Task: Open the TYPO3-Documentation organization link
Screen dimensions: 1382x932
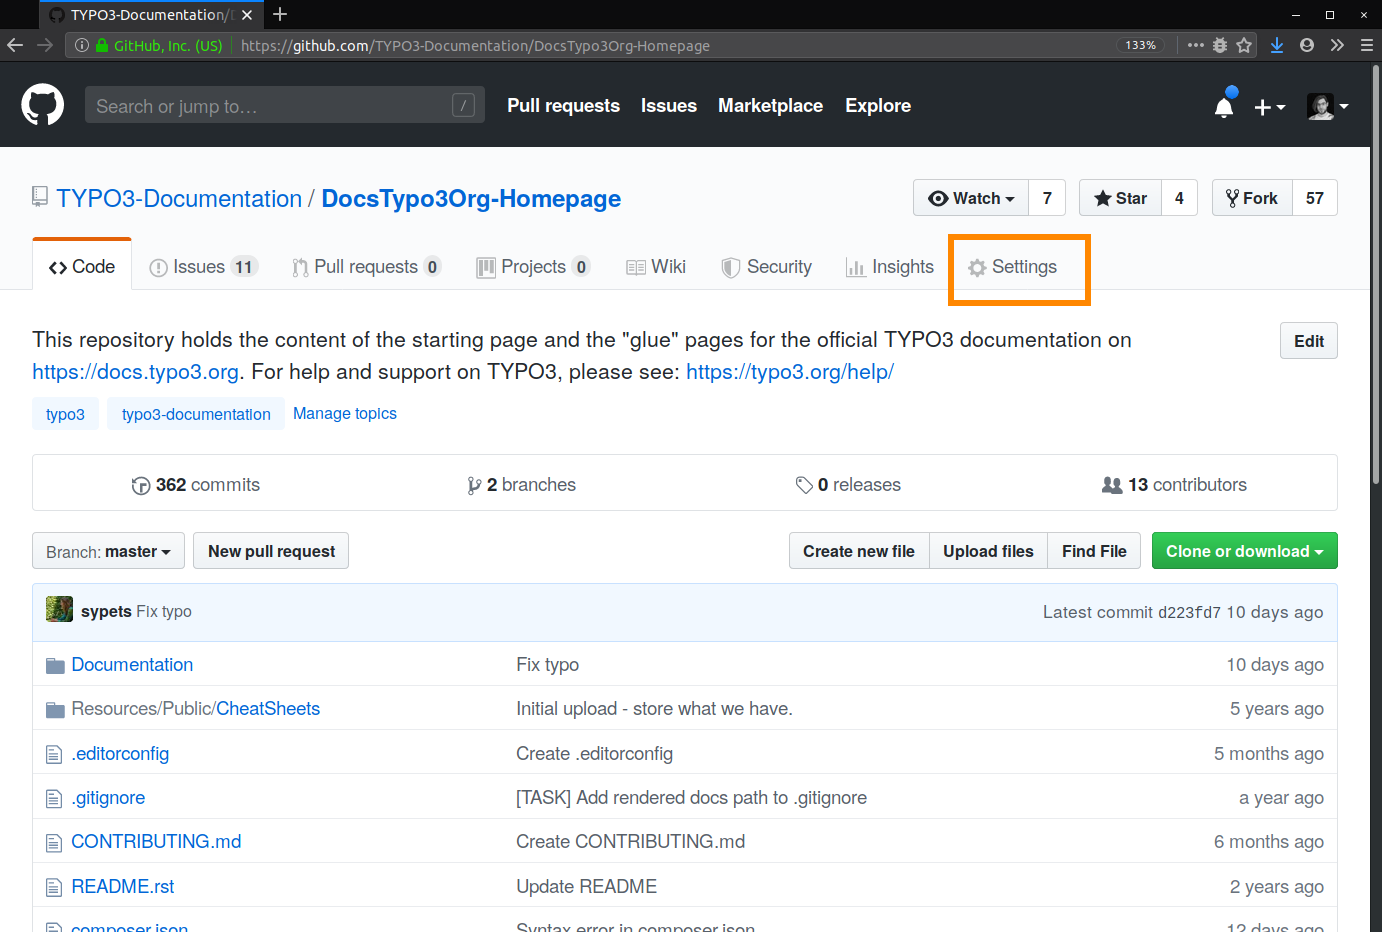Action: click(x=179, y=198)
